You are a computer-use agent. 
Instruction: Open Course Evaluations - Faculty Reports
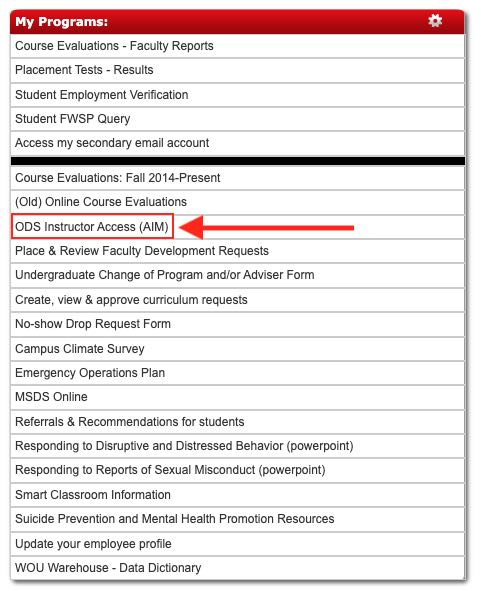pos(114,46)
